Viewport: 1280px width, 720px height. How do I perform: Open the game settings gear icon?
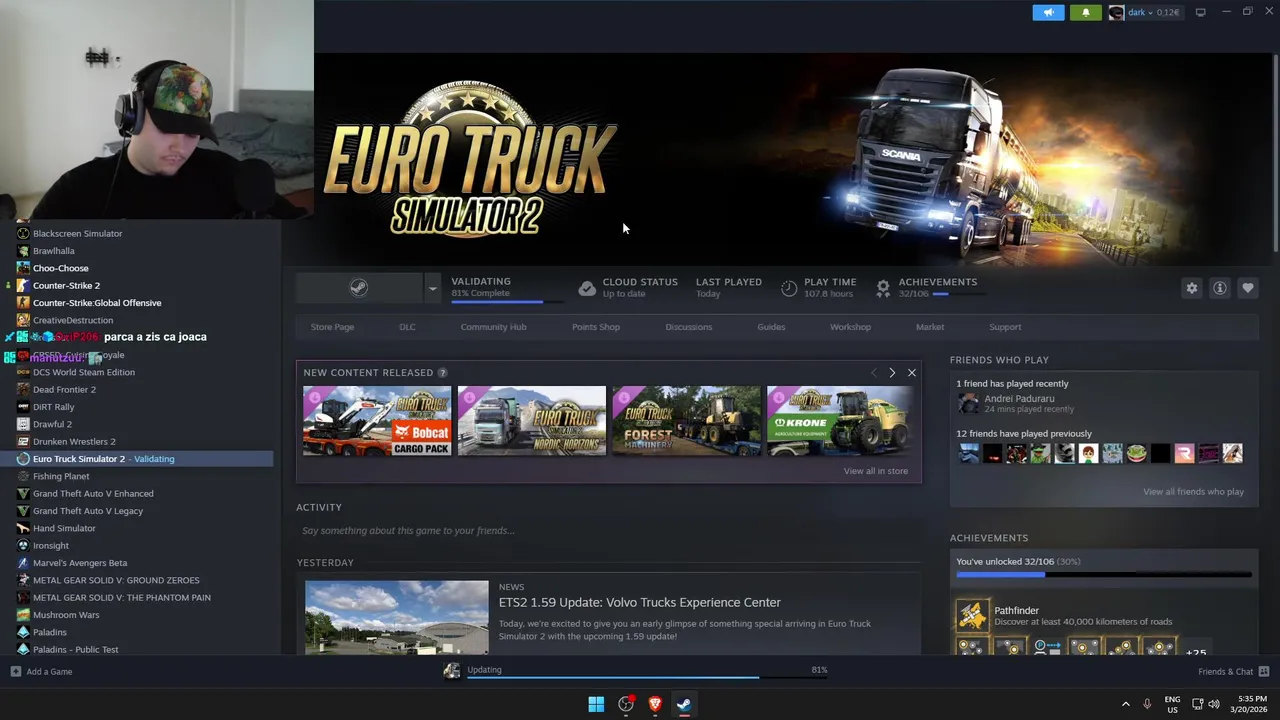click(x=1192, y=288)
